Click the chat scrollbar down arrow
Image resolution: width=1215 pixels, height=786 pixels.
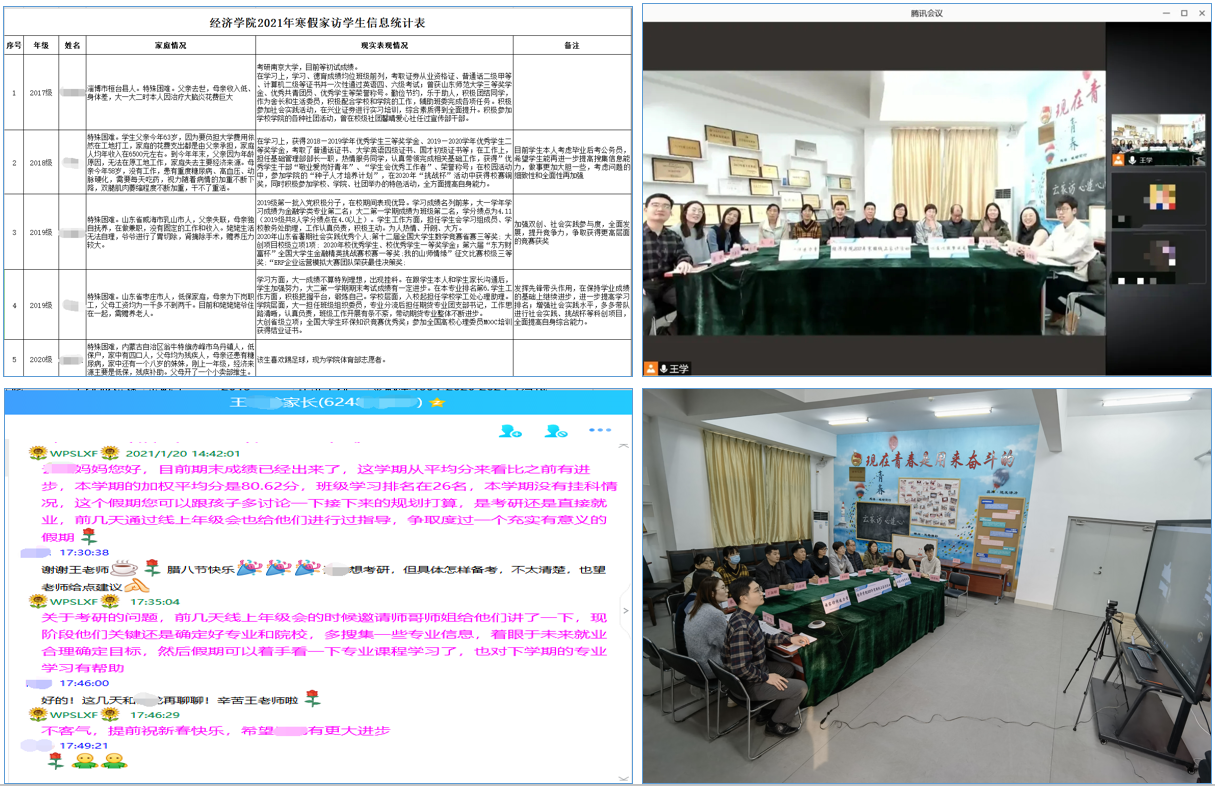coord(626,776)
